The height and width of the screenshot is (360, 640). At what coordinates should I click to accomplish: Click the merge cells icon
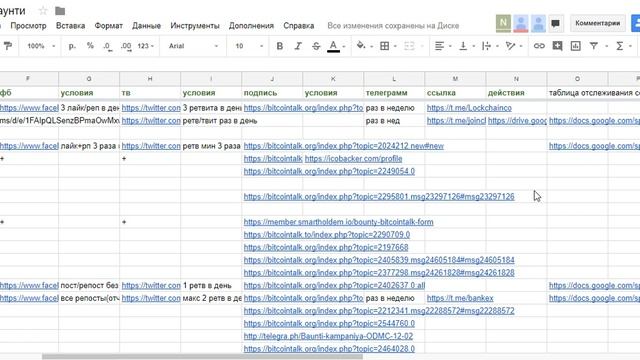(409, 46)
